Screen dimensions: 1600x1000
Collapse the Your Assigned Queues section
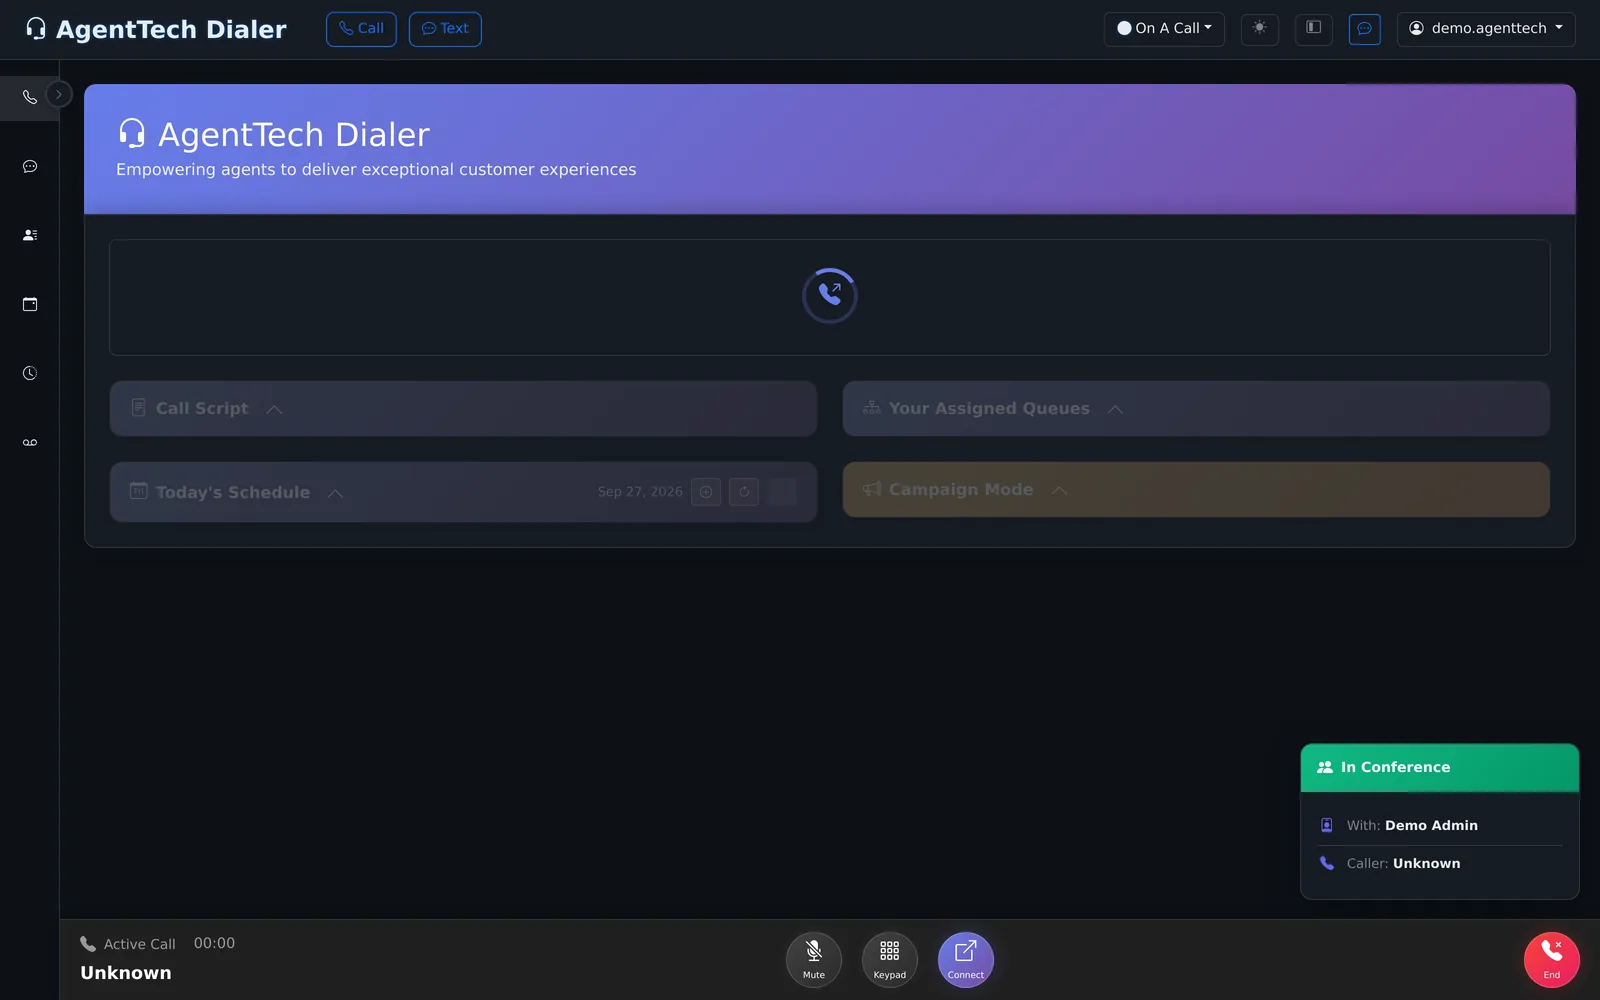tap(1115, 409)
